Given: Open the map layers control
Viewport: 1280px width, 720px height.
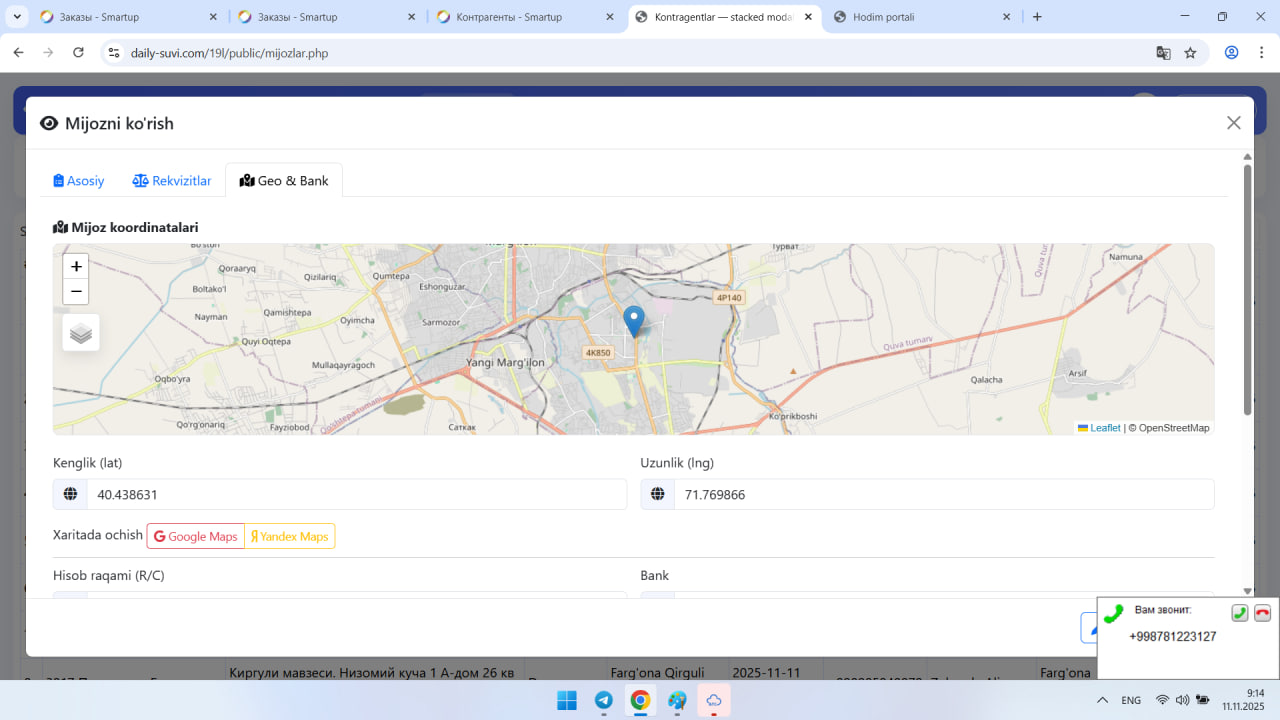Looking at the screenshot, I should 81,333.
